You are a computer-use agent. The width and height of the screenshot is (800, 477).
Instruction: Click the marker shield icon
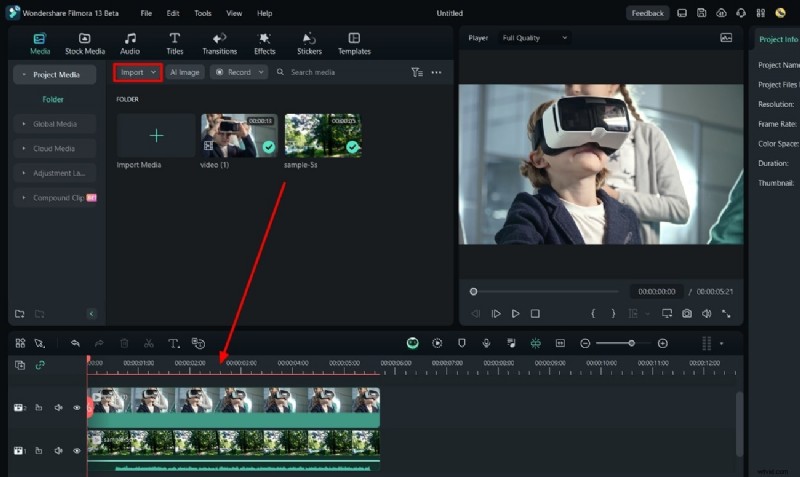462,343
